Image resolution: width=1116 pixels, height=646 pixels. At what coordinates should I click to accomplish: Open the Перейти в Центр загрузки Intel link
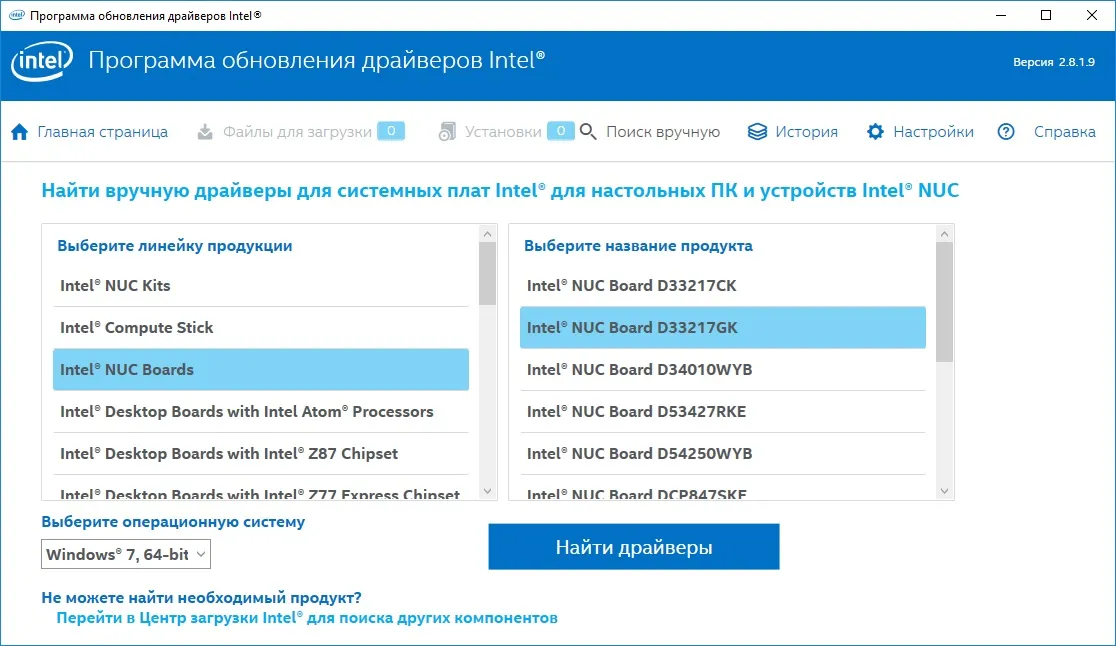(x=307, y=618)
